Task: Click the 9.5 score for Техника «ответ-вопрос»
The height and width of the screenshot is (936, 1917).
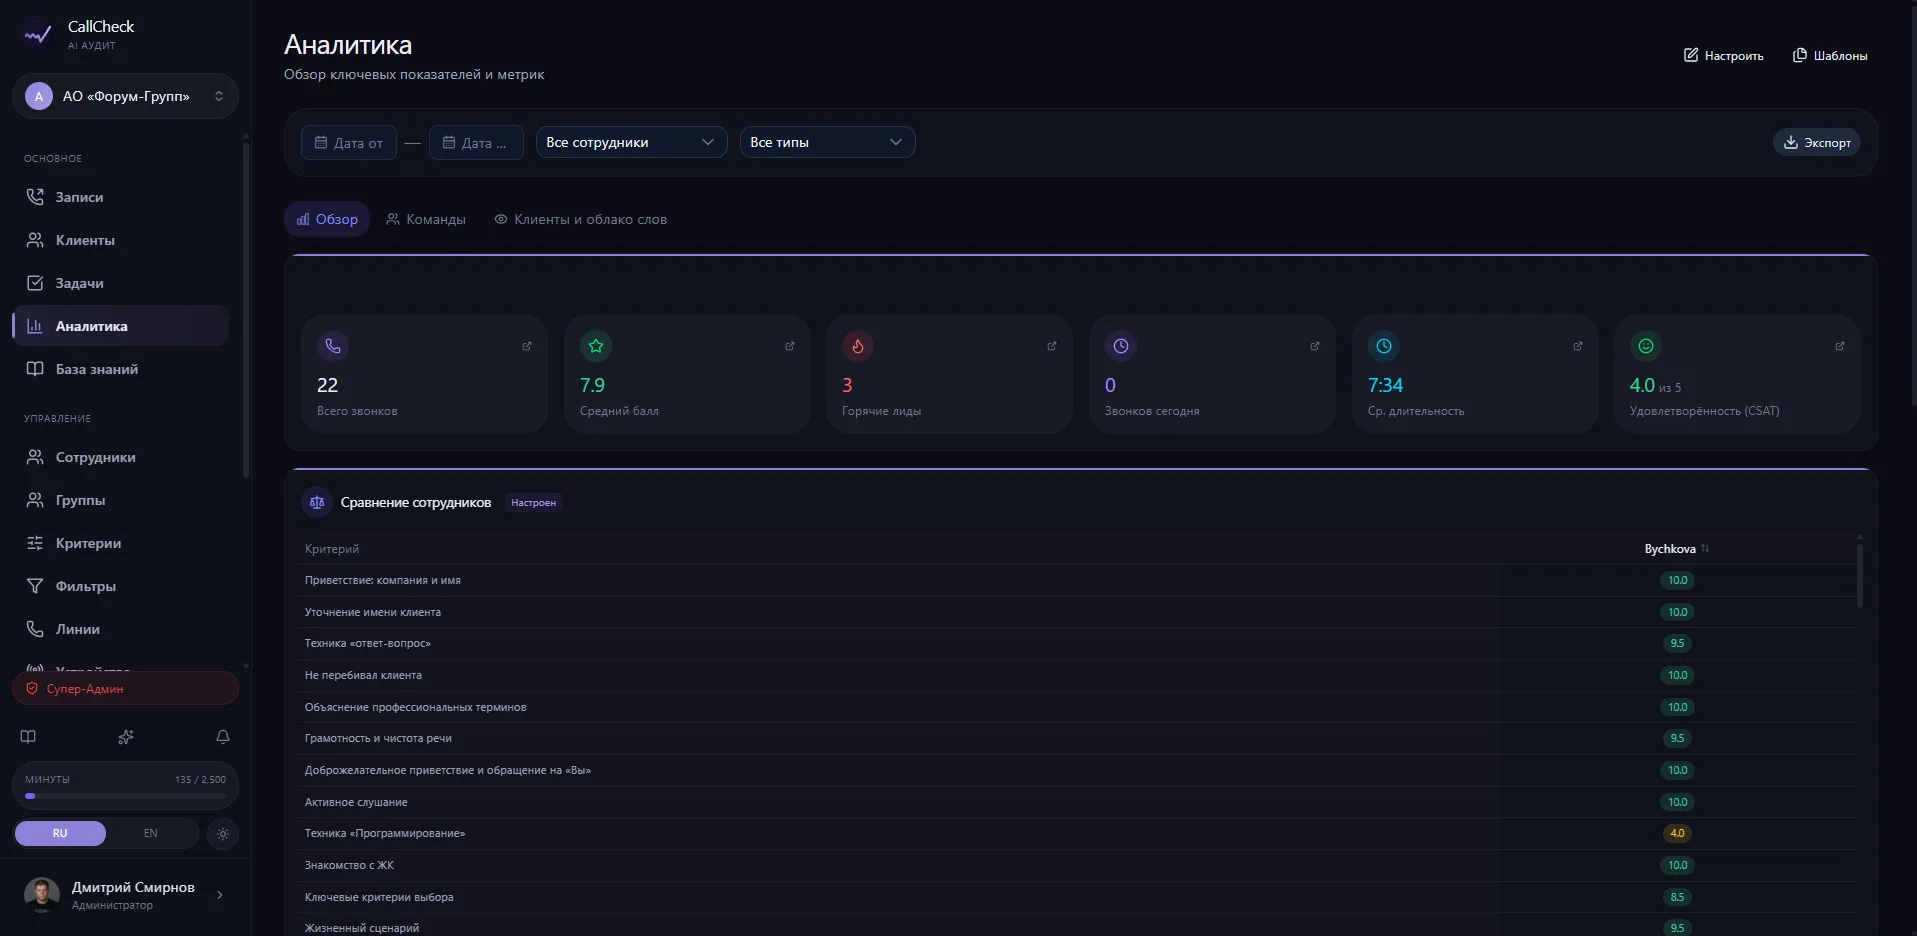Action: [1677, 643]
